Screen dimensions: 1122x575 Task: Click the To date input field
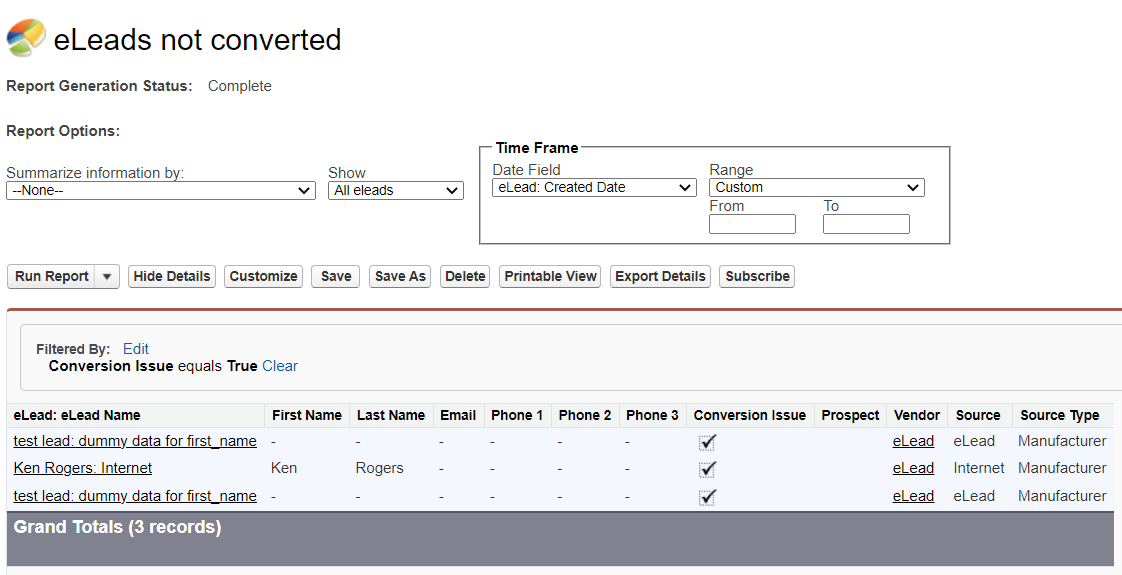[x=866, y=224]
